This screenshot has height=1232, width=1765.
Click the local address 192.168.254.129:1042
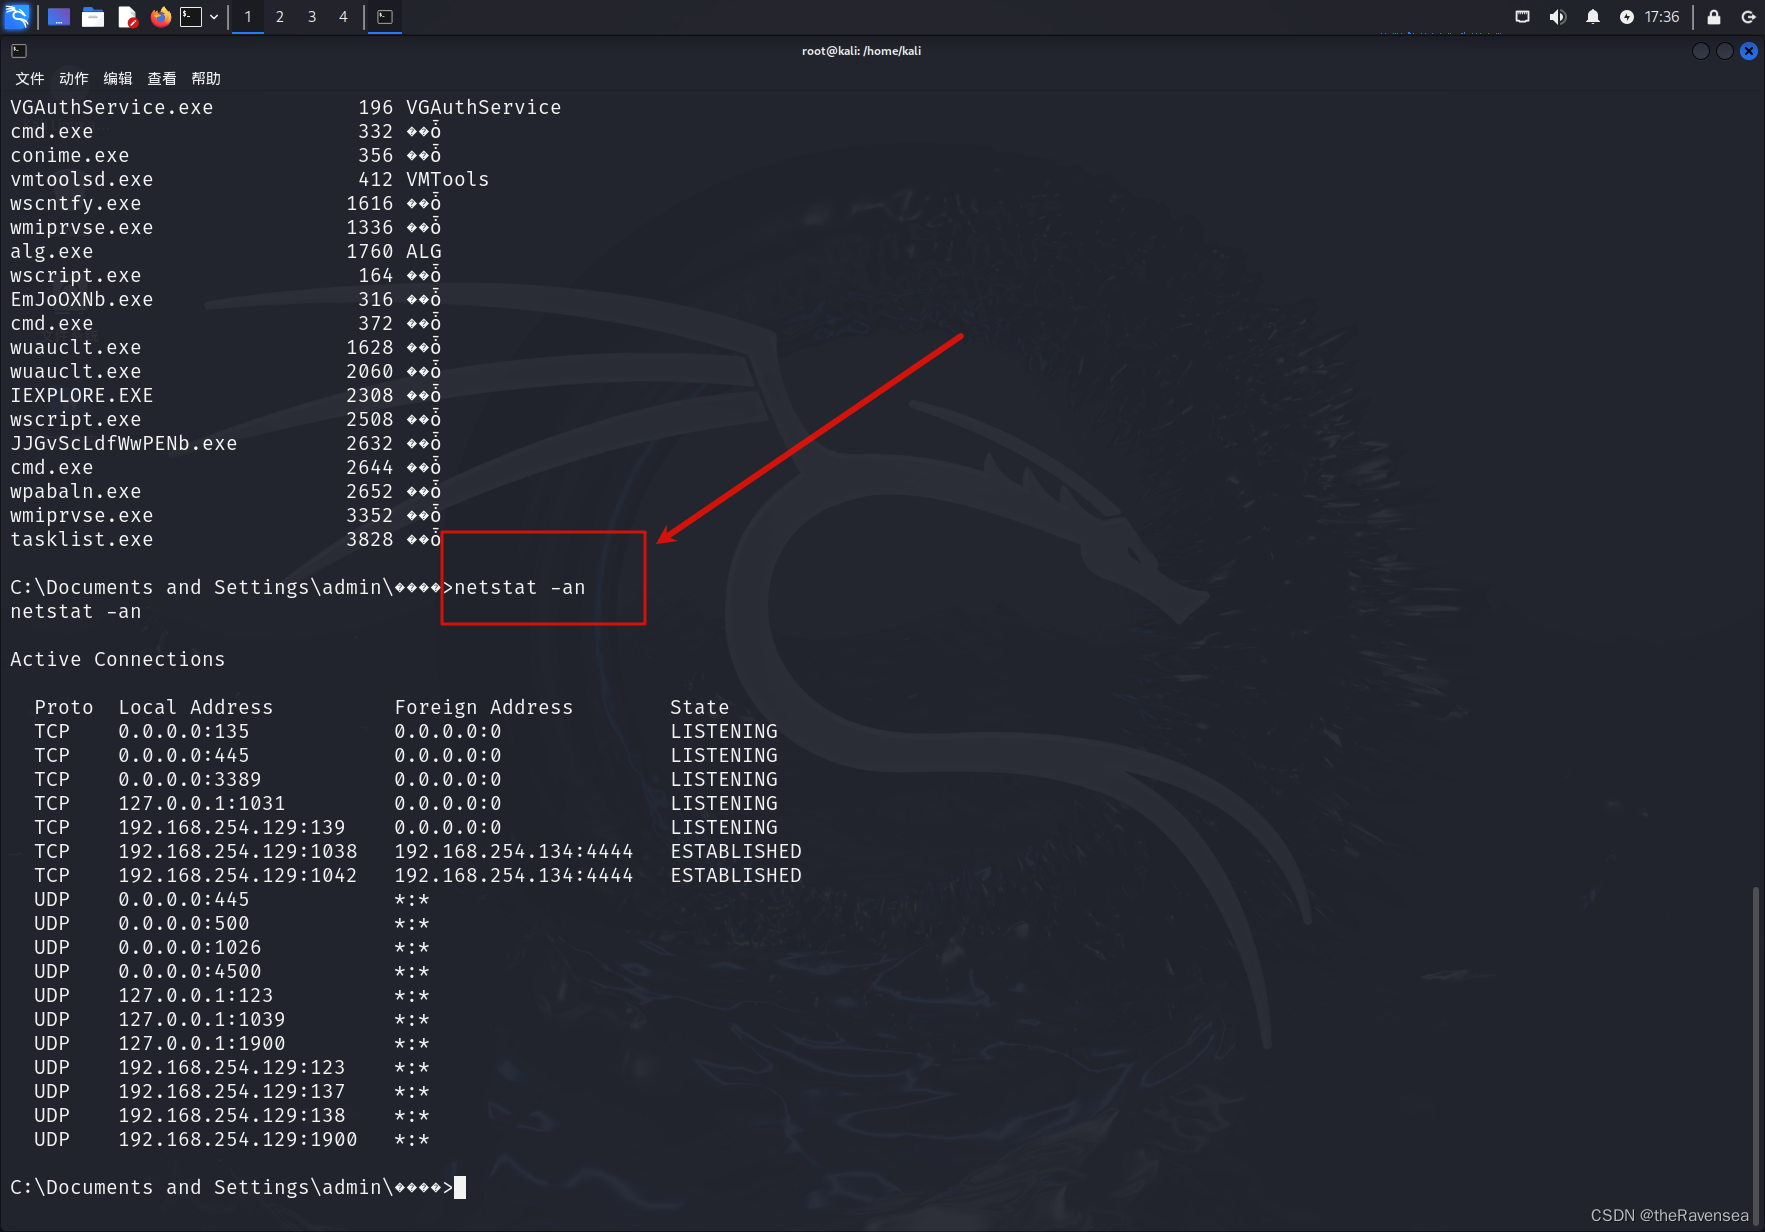point(238,875)
